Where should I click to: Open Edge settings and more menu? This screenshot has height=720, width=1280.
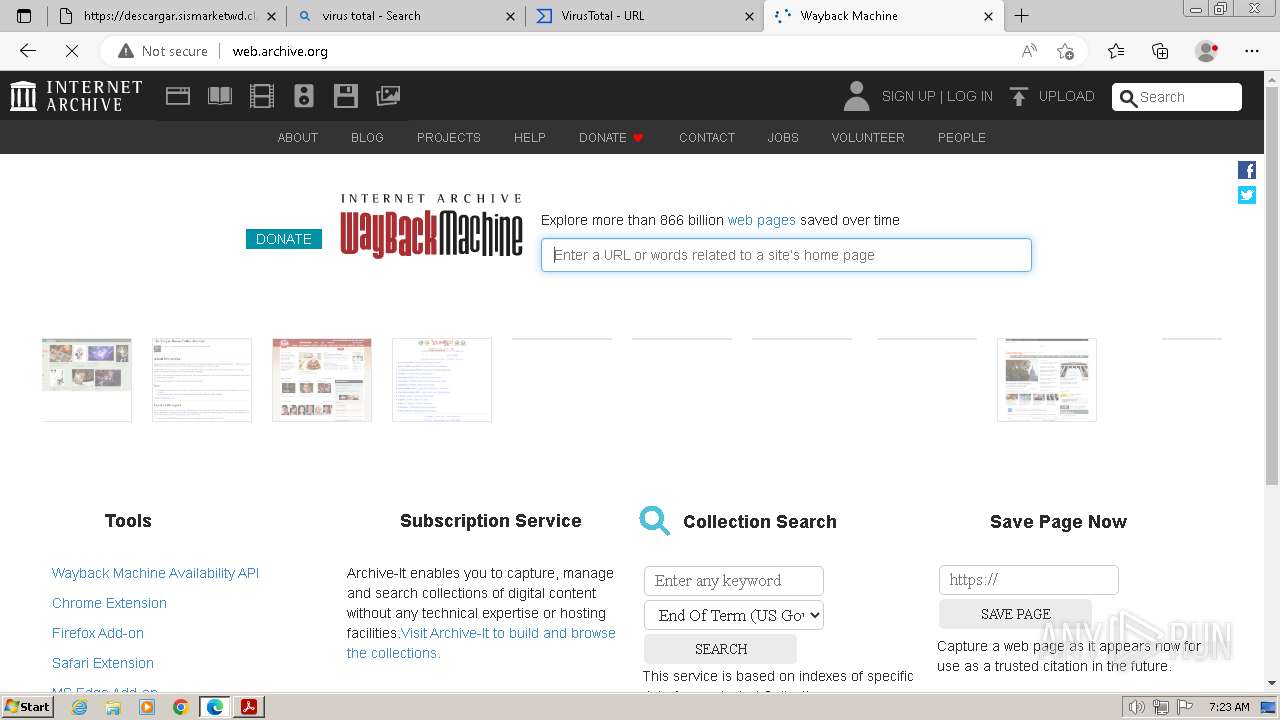click(x=1252, y=51)
